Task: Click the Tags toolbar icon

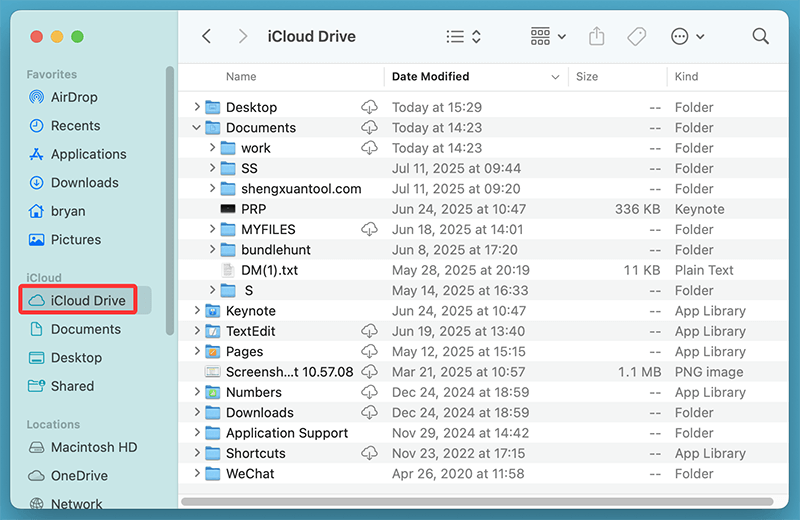Action: tap(636, 36)
